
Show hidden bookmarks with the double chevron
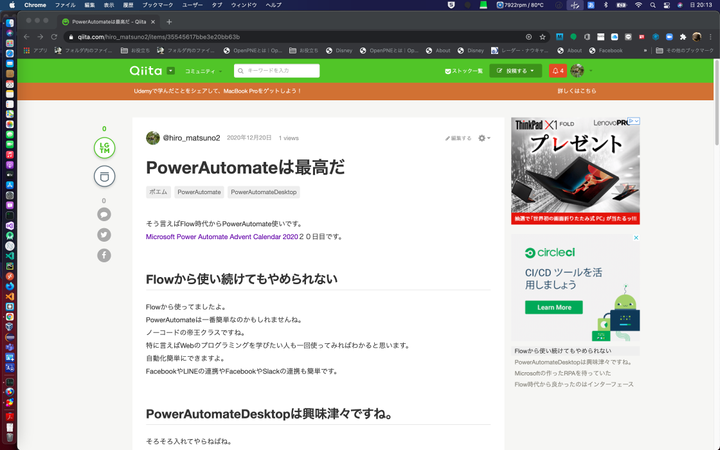(645, 51)
